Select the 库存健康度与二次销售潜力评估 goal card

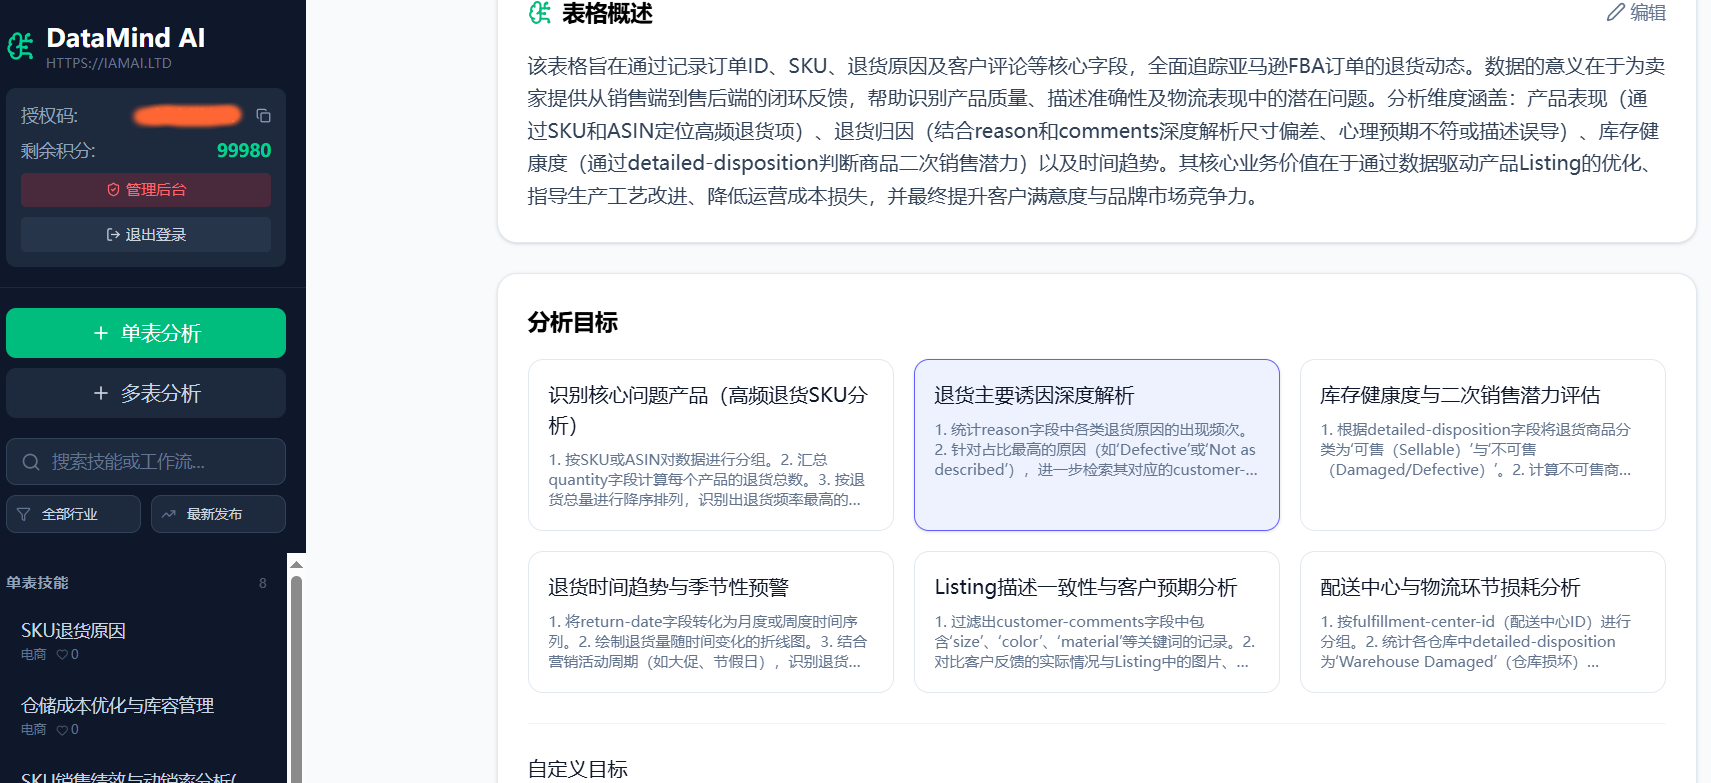tap(1482, 444)
